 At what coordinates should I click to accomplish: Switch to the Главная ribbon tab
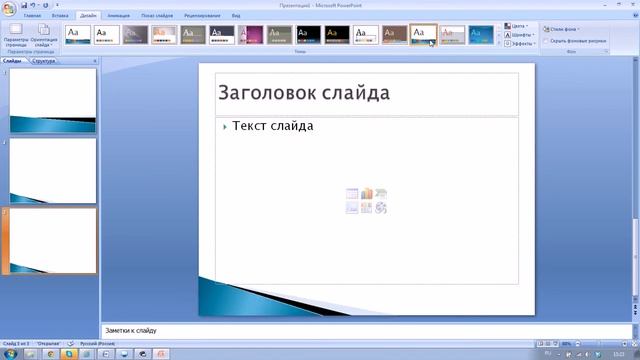tap(32, 16)
